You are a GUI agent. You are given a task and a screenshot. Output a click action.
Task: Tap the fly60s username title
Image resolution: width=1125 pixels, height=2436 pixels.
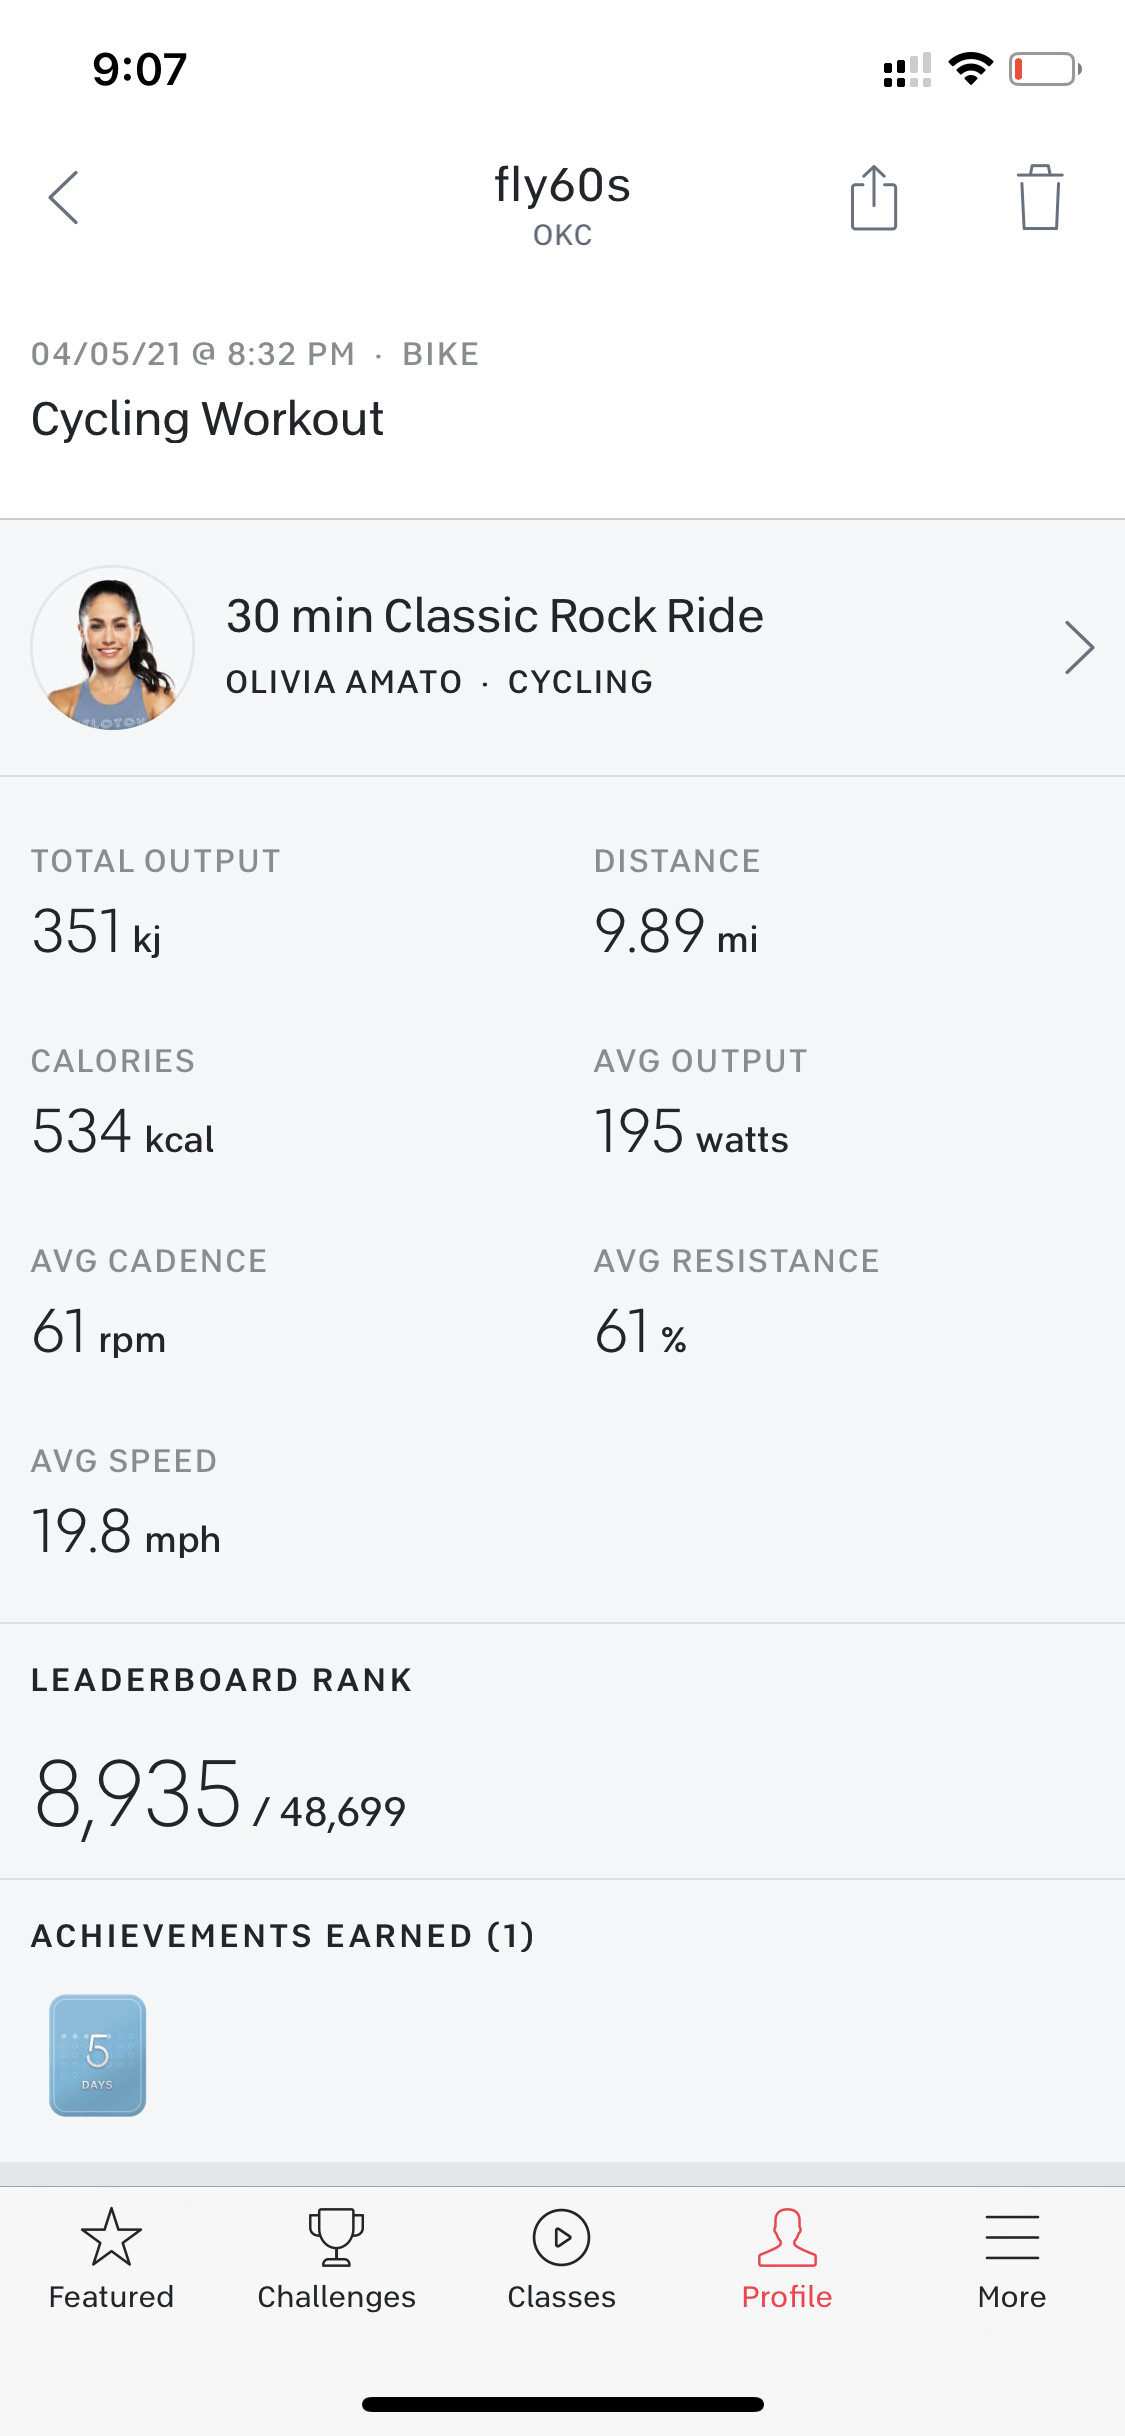(562, 186)
